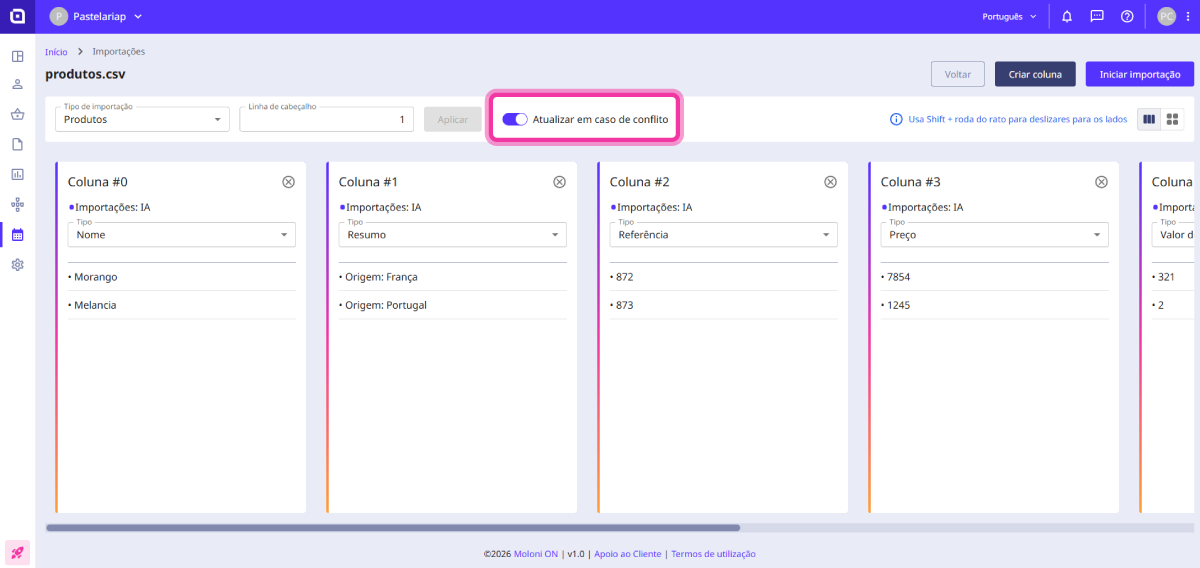Open Tipo de importação Produtos dropdown
This screenshot has width=1200, height=568.
click(142, 119)
